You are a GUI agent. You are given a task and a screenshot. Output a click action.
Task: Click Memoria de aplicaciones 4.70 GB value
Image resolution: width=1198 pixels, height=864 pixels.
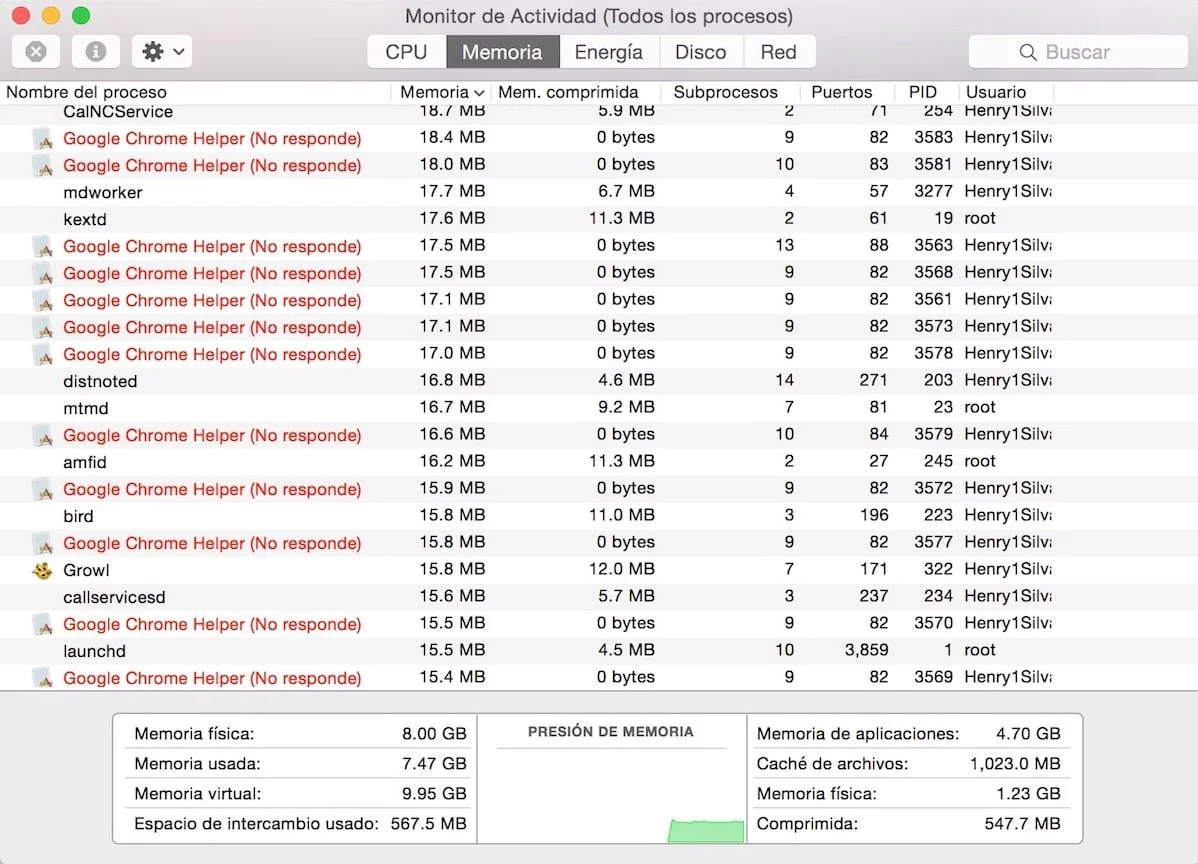point(1028,733)
